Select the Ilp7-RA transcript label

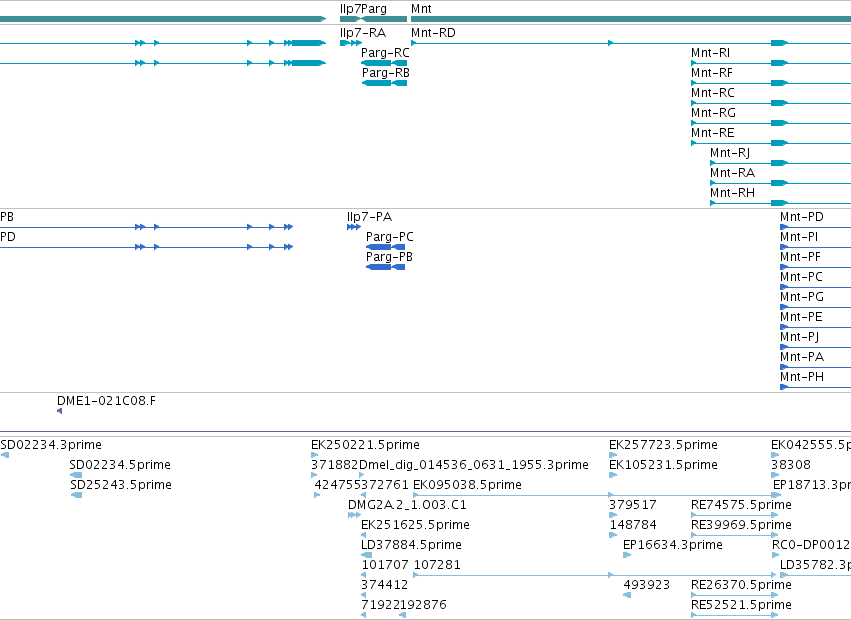tap(363, 33)
